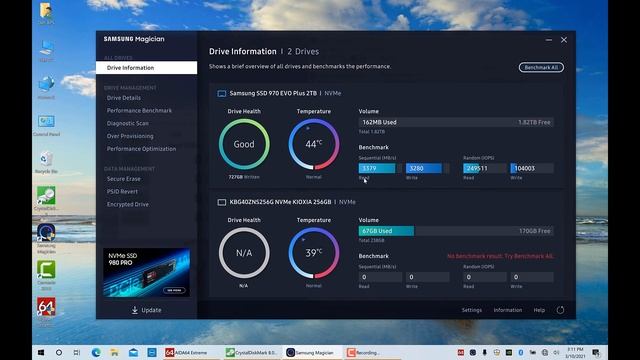The width and height of the screenshot is (640, 360).
Task: Open Secure Erase in the sidebar
Action: coord(123,179)
